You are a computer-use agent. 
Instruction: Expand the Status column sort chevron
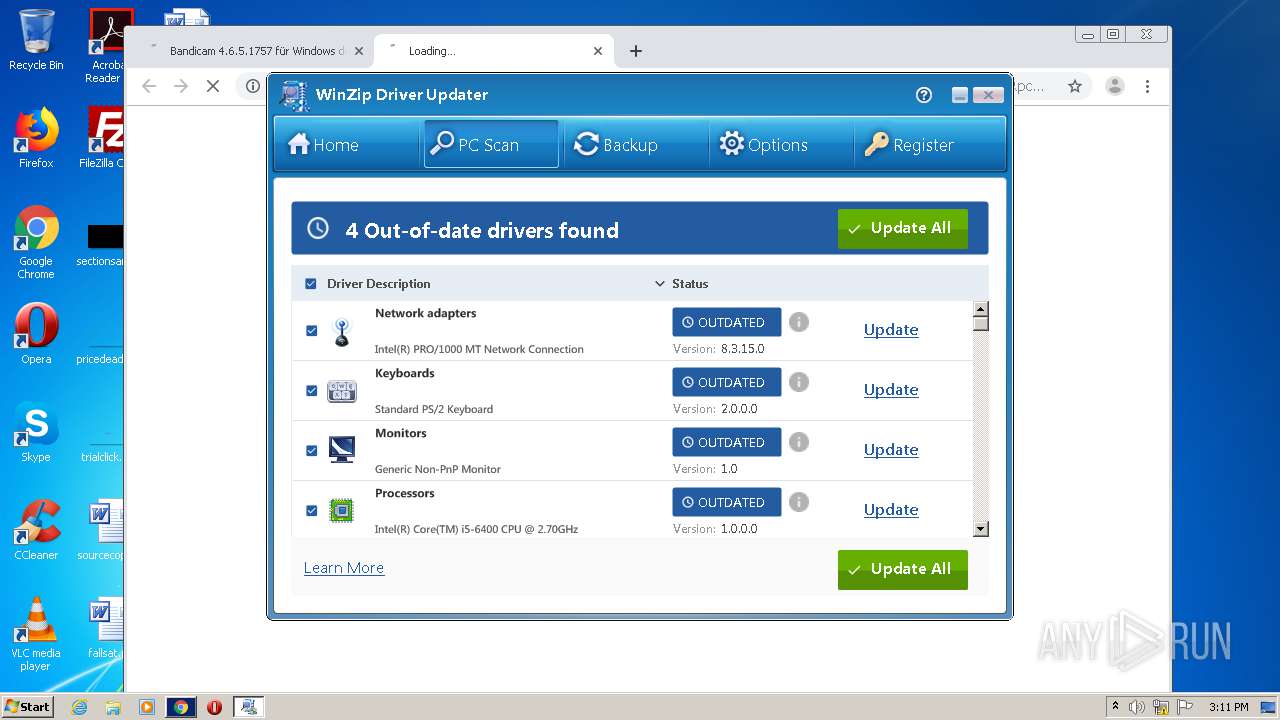tap(660, 284)
